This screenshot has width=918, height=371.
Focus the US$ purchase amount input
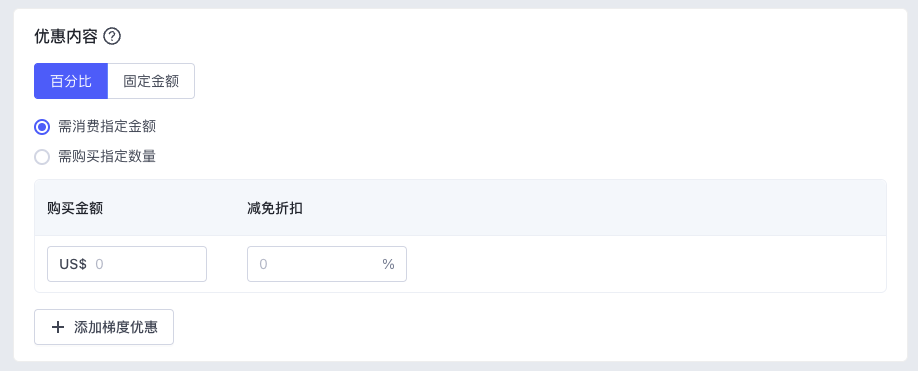tap(127, 264)
